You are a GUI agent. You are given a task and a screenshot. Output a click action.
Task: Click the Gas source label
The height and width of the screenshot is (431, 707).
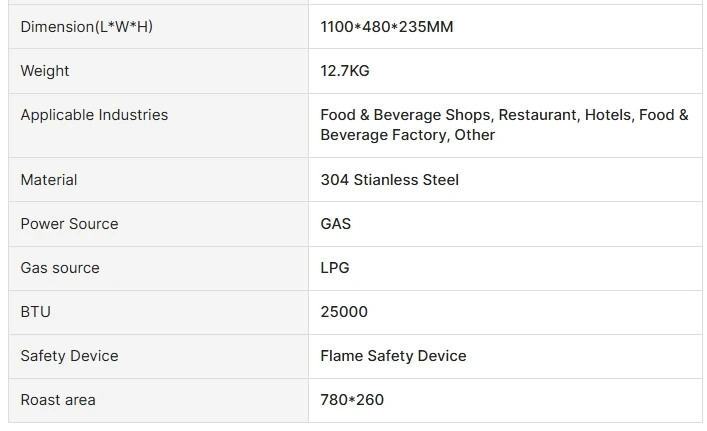(60, 268)
